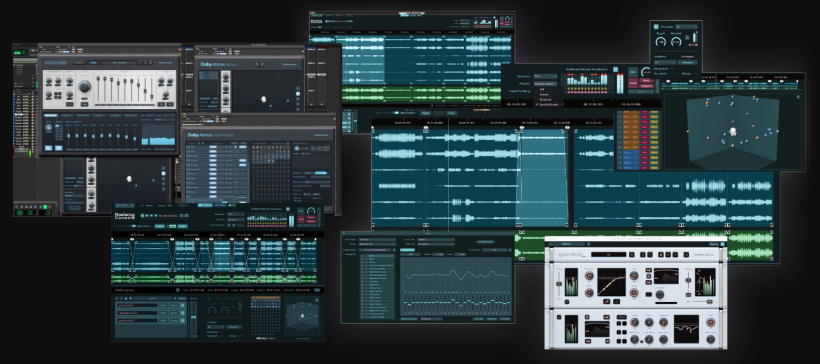820x364 pixels.
Task: Toggle the third plugin row's enable switch
Action: coord(183,321)
